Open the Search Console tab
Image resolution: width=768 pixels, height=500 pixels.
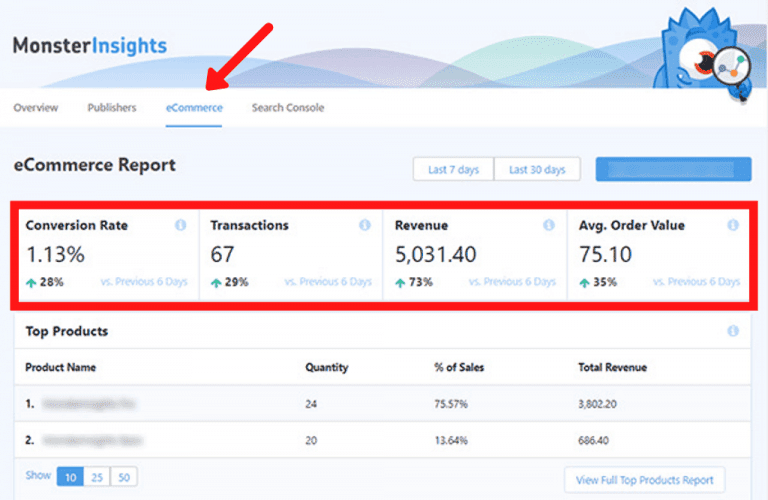point(288,108)
